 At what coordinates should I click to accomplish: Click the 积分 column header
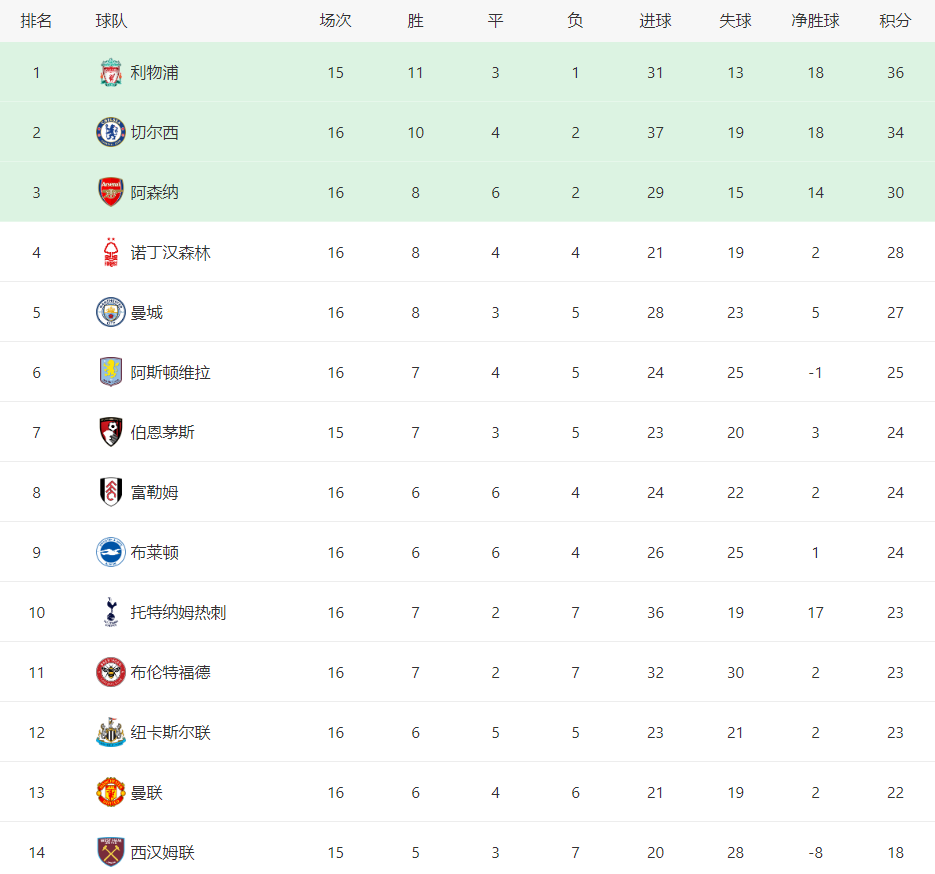[x=895, y=20]
